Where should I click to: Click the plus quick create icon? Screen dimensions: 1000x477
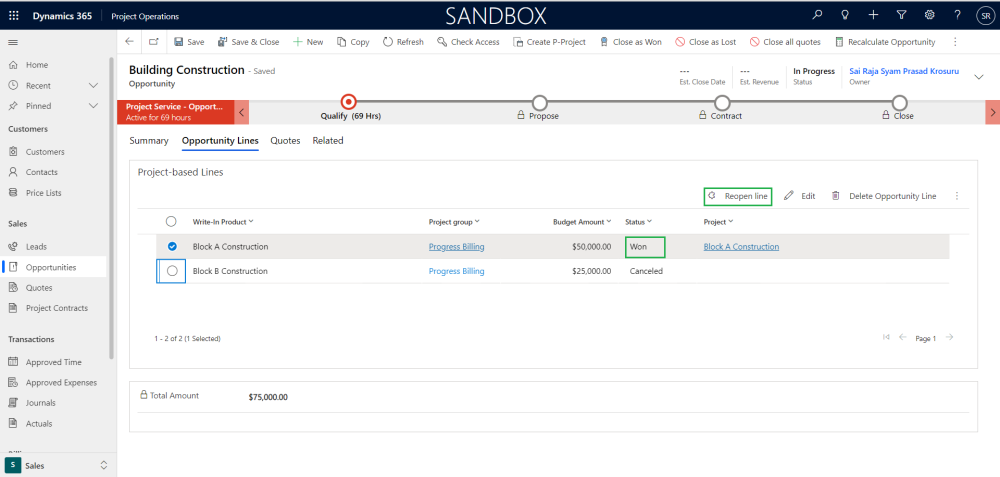tap(874, 15)
